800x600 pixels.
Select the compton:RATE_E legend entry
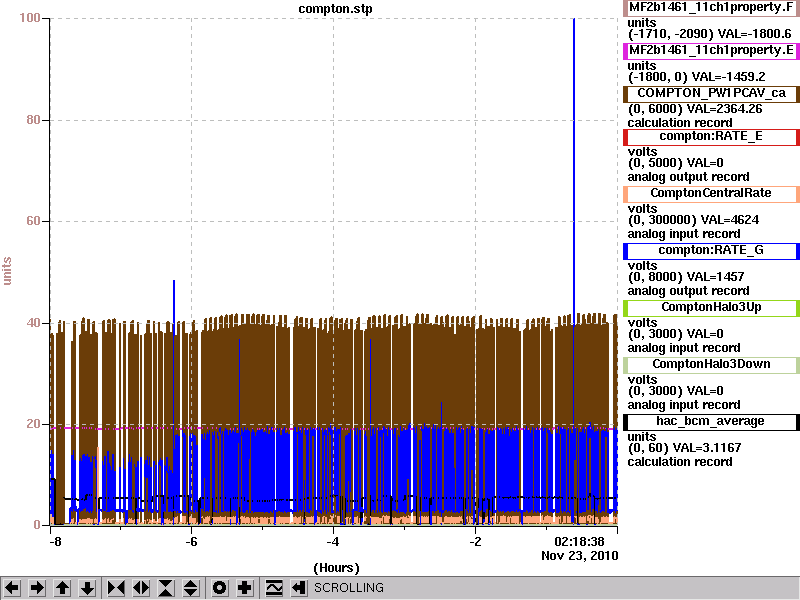point(711,137)
